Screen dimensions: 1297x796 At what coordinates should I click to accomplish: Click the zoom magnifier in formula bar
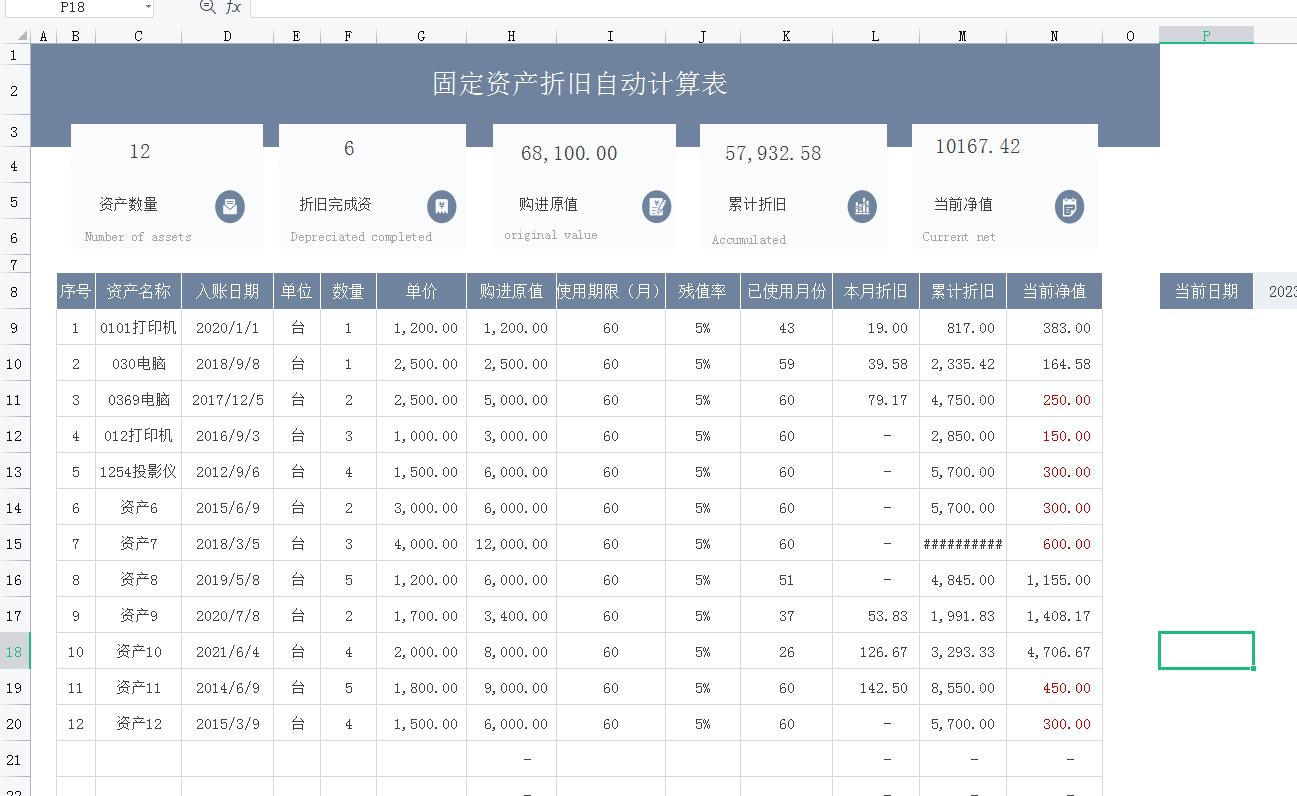207,7
